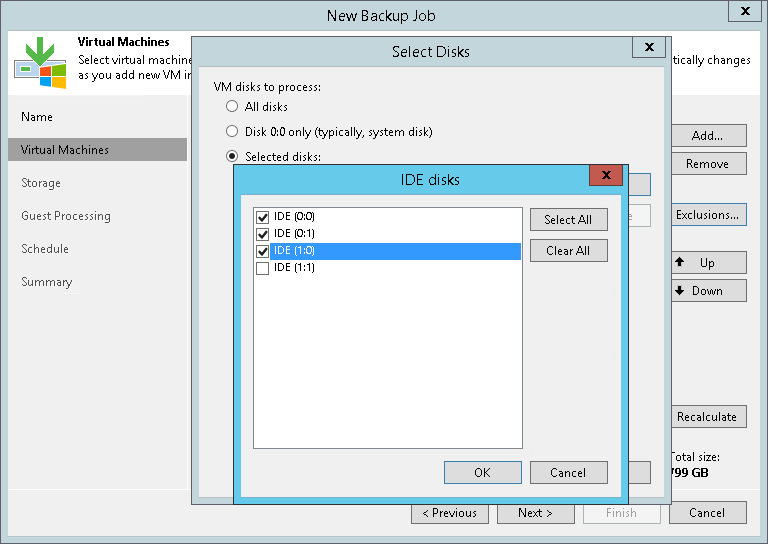Go to Guest Processing step
Screen dimensions: 768x544
[x=66, y=216]
